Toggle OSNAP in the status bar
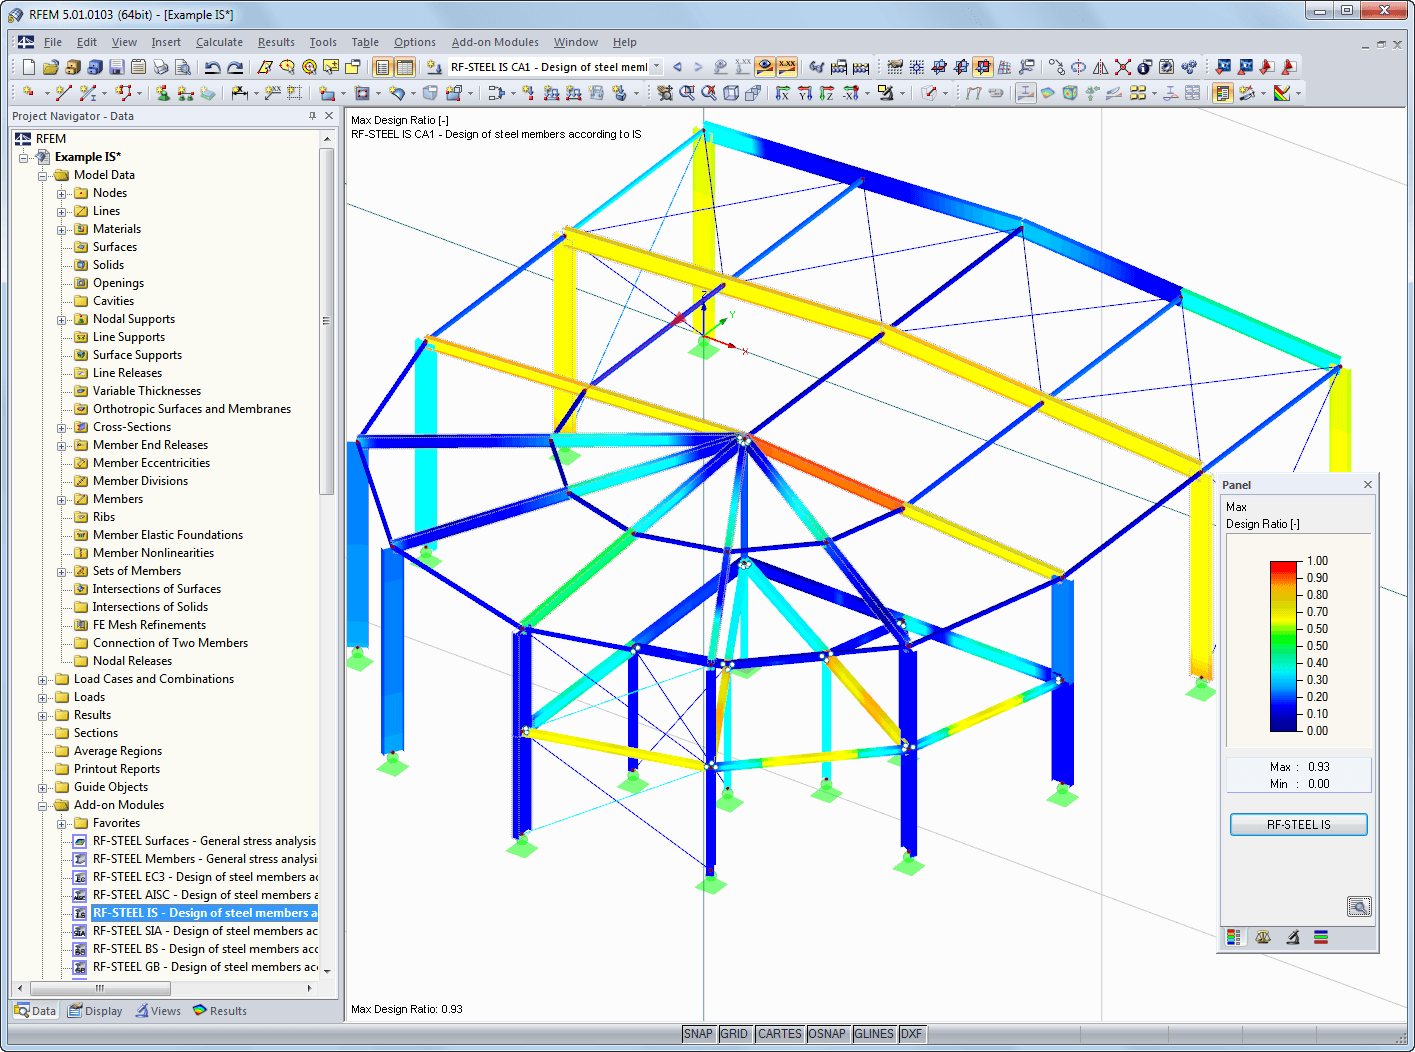 (827, 1034)
